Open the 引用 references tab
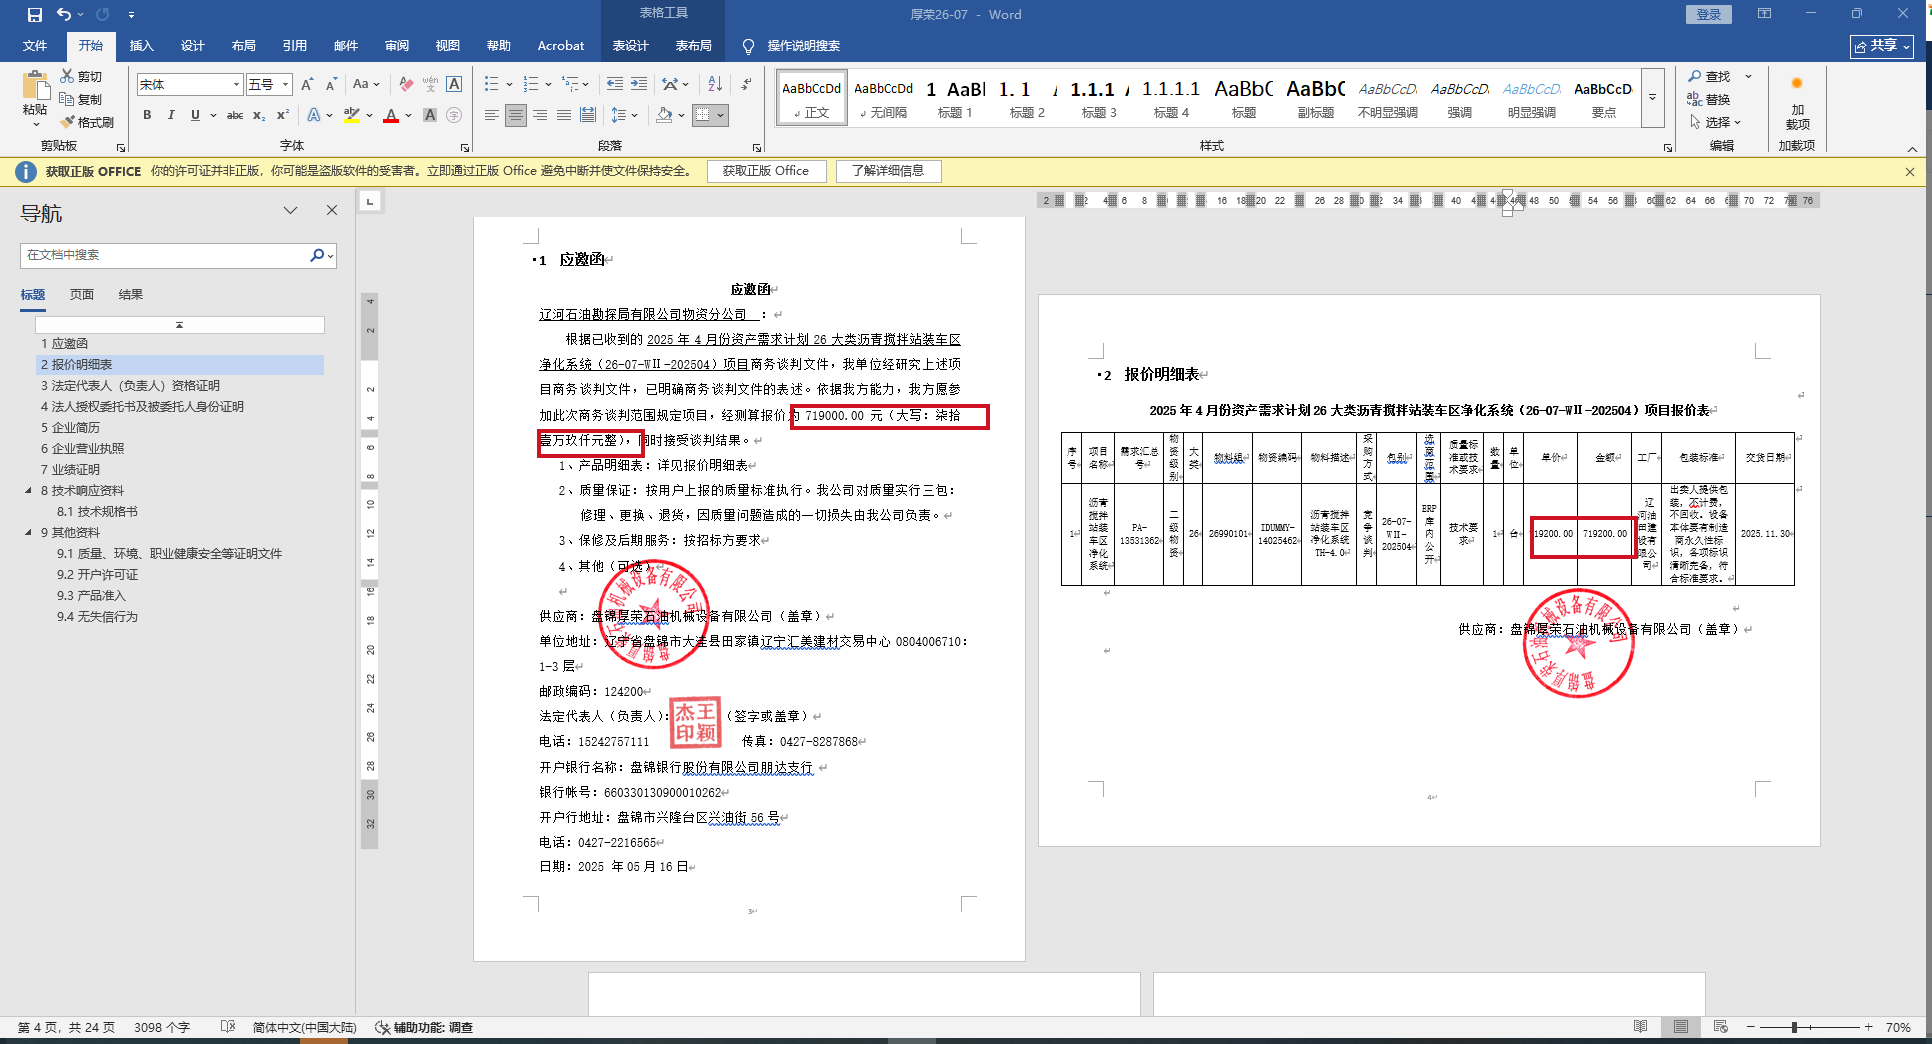Screen dimensions: 1932x1044 click(295, 46)
